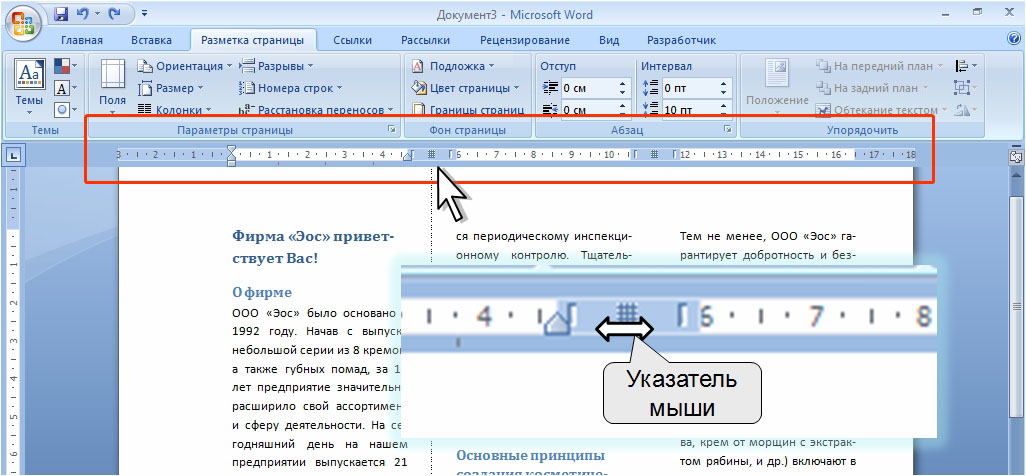Open the Расстановка переносов hyphenation menu
The height and width of the screenshot is (476, 1026).
pyautogui.click(x=317, y=110)
